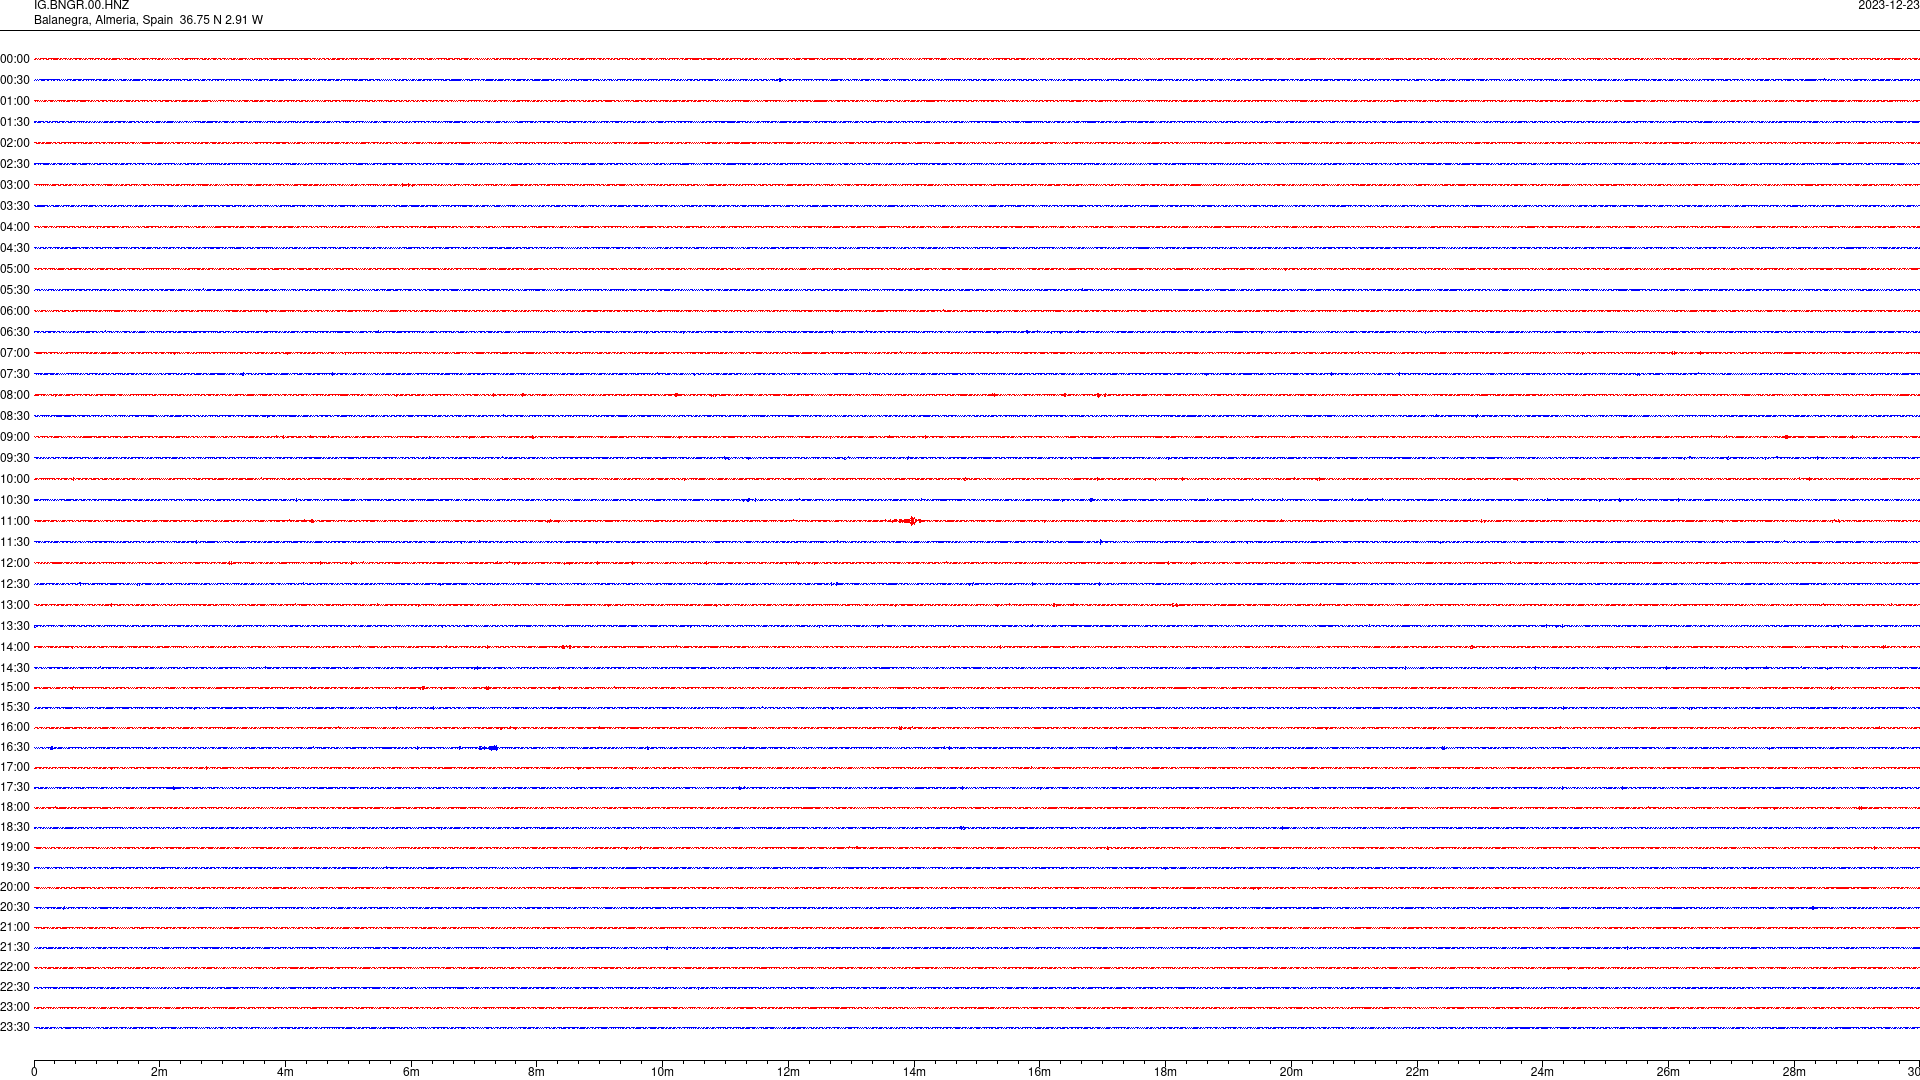Image resolution: width=1920 pixels, height=1080 pixels.
Task: Select the 18:30 time row label
Action: click(15, 827)
